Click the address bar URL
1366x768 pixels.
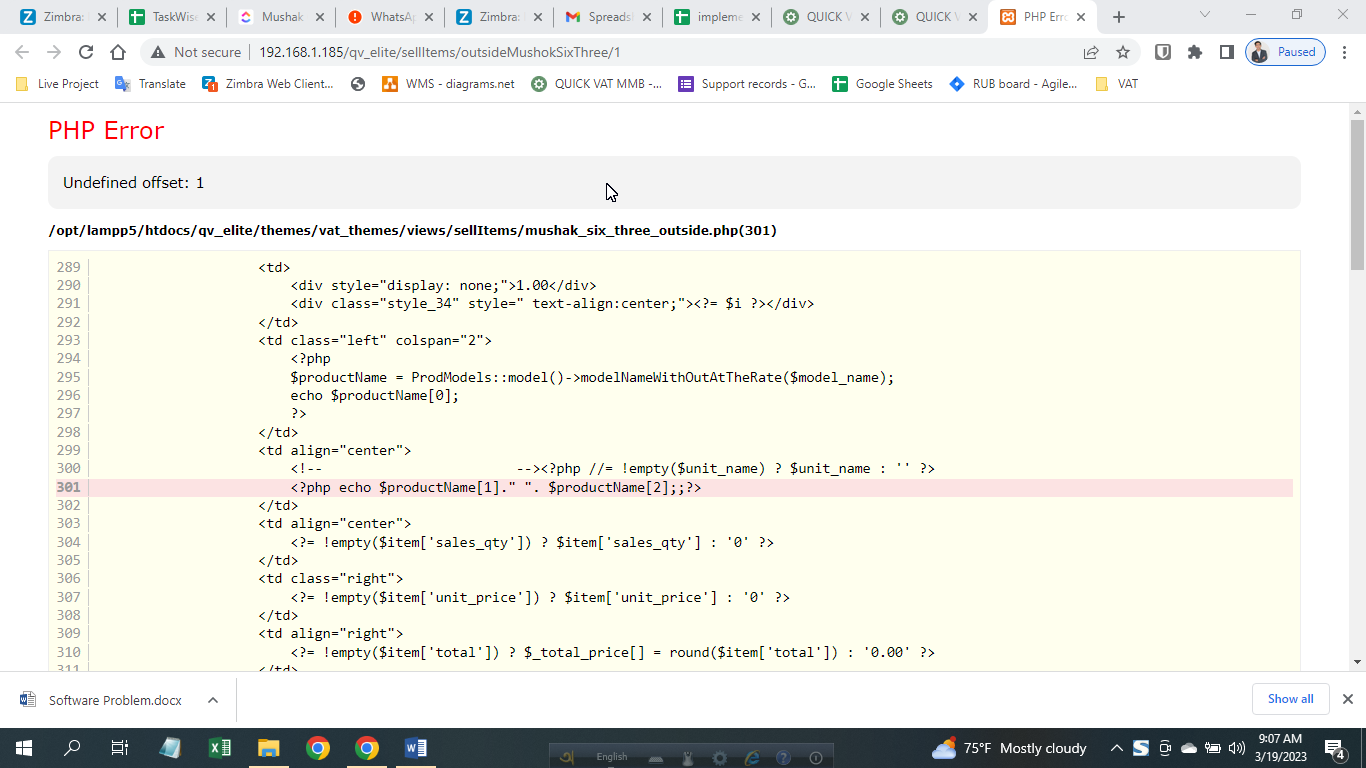[440, 52]
